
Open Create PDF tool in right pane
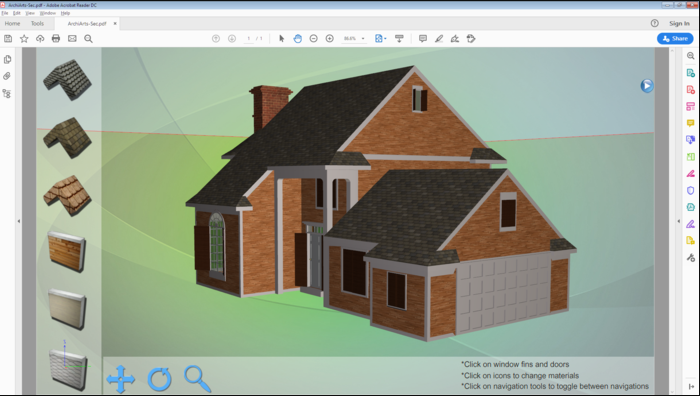[x=690, y=90]
